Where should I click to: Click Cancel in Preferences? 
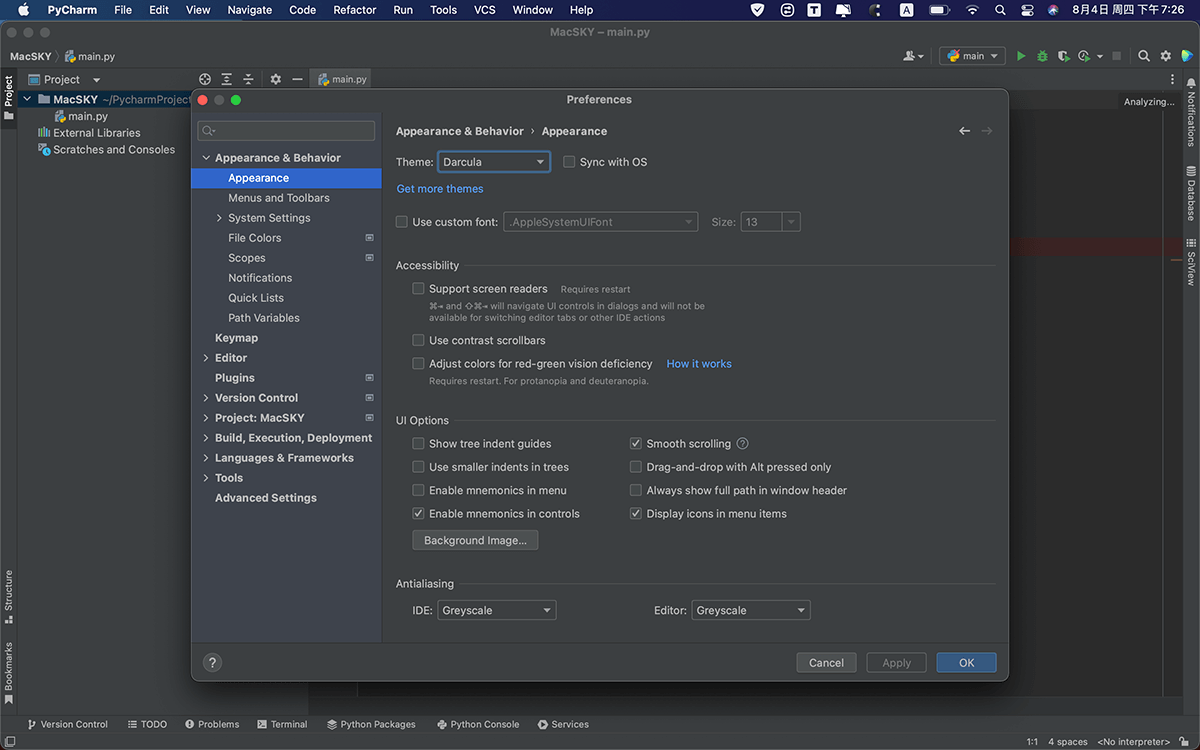click(x=826, y=662)
